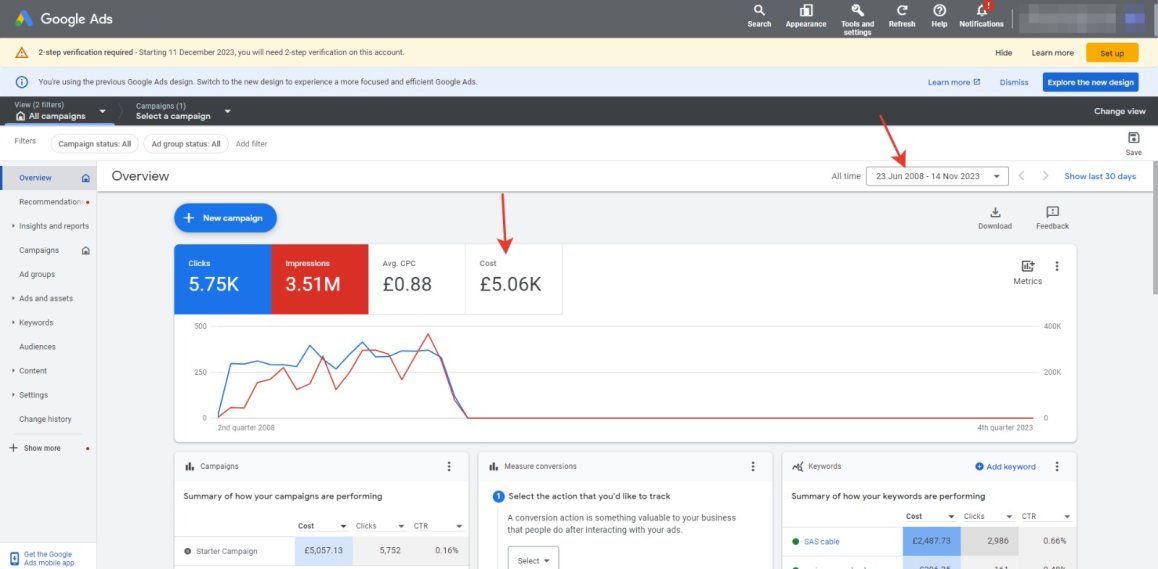The height and width of the screenshot is (569, 1158).
Task: Open the Feedback icon
Action: pyautogui.click(x=1052, y=212)
